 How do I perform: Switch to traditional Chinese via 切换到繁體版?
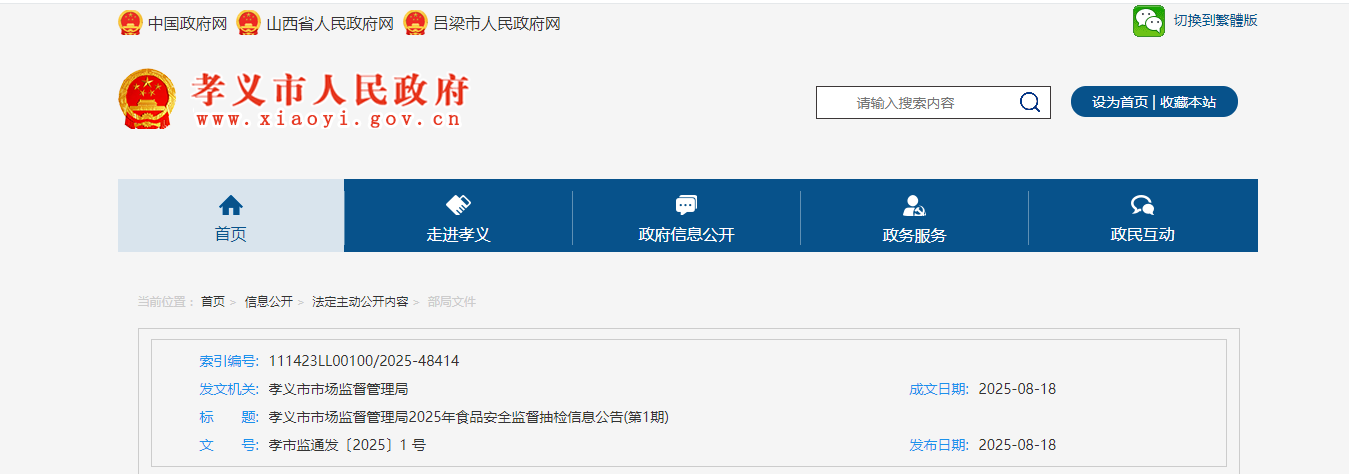click(x=1215, y=20)
